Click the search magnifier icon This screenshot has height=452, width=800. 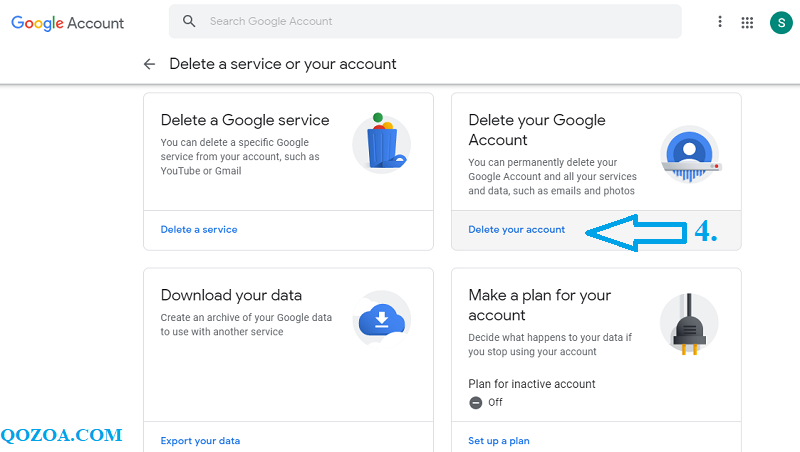pyautogui.click(x=190, y=21)
